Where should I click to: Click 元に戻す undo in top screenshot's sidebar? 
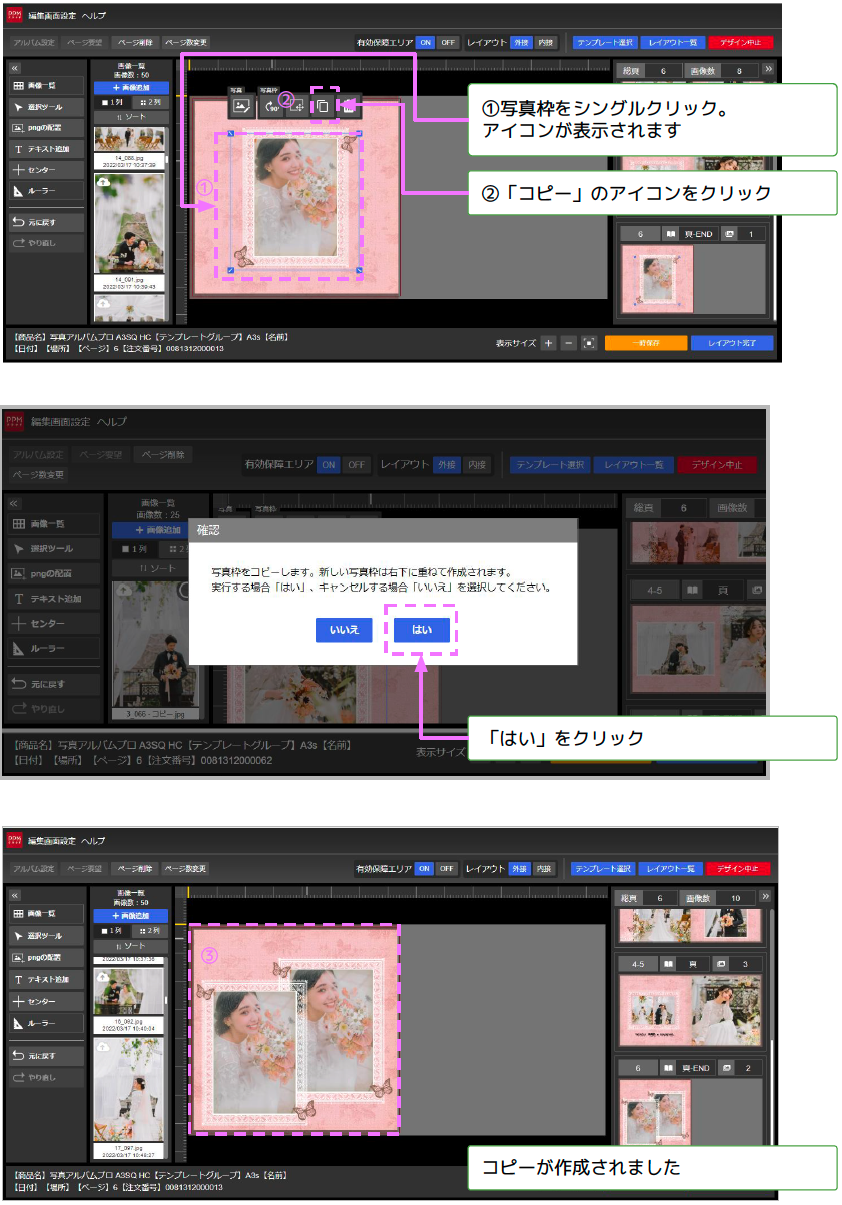46,221
